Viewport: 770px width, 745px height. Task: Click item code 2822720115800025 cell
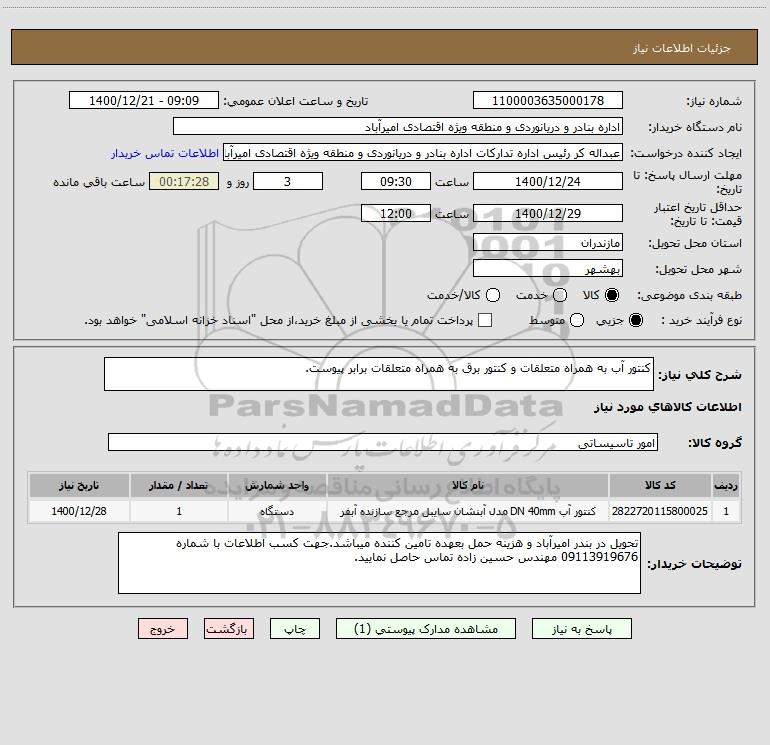click(x=660, y=511)
